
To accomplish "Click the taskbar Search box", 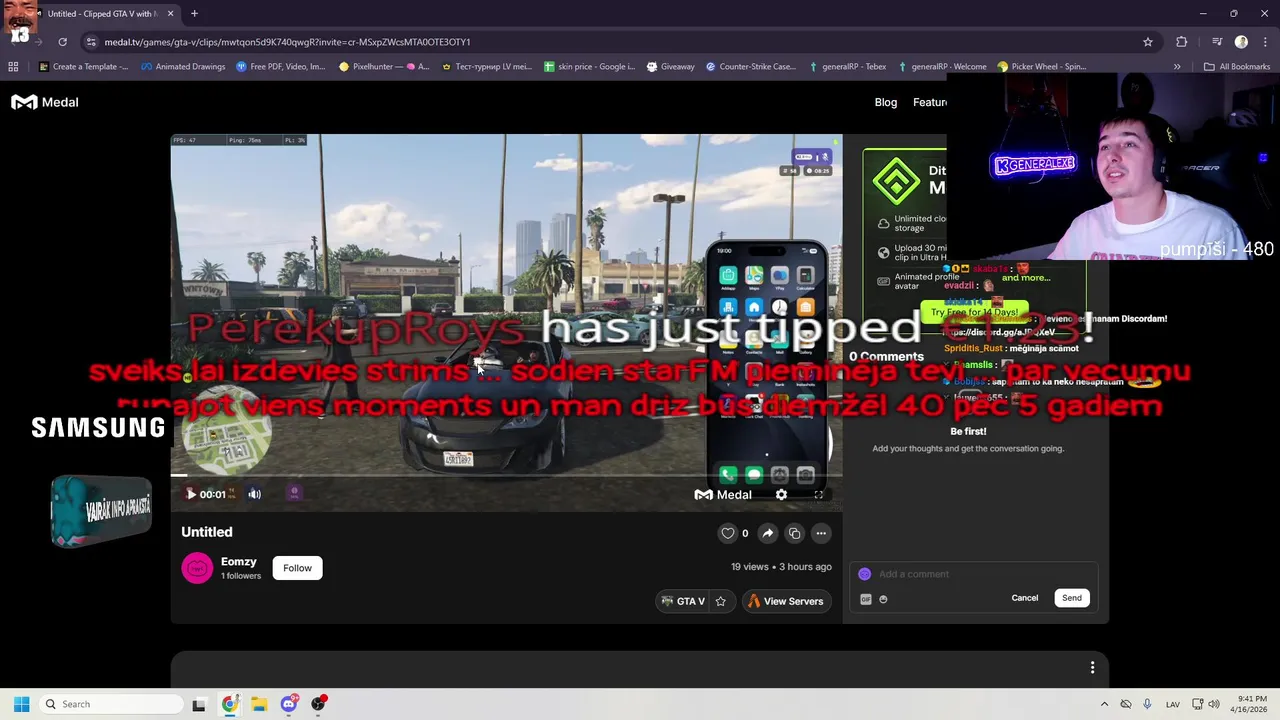I will click(109, 704).
